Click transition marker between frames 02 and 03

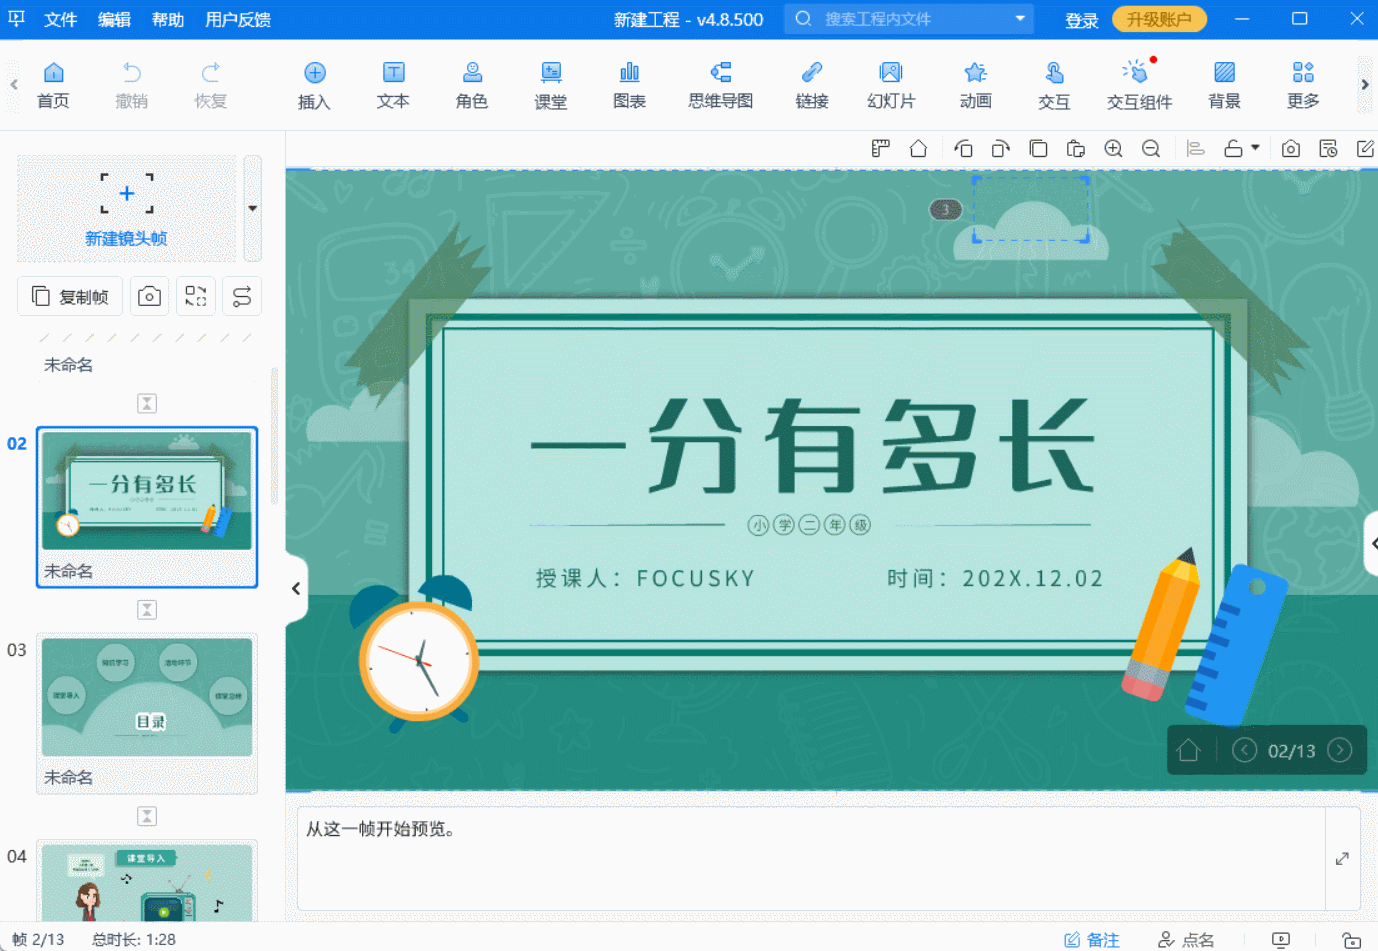pyautogui.click(x=147, y=610)
